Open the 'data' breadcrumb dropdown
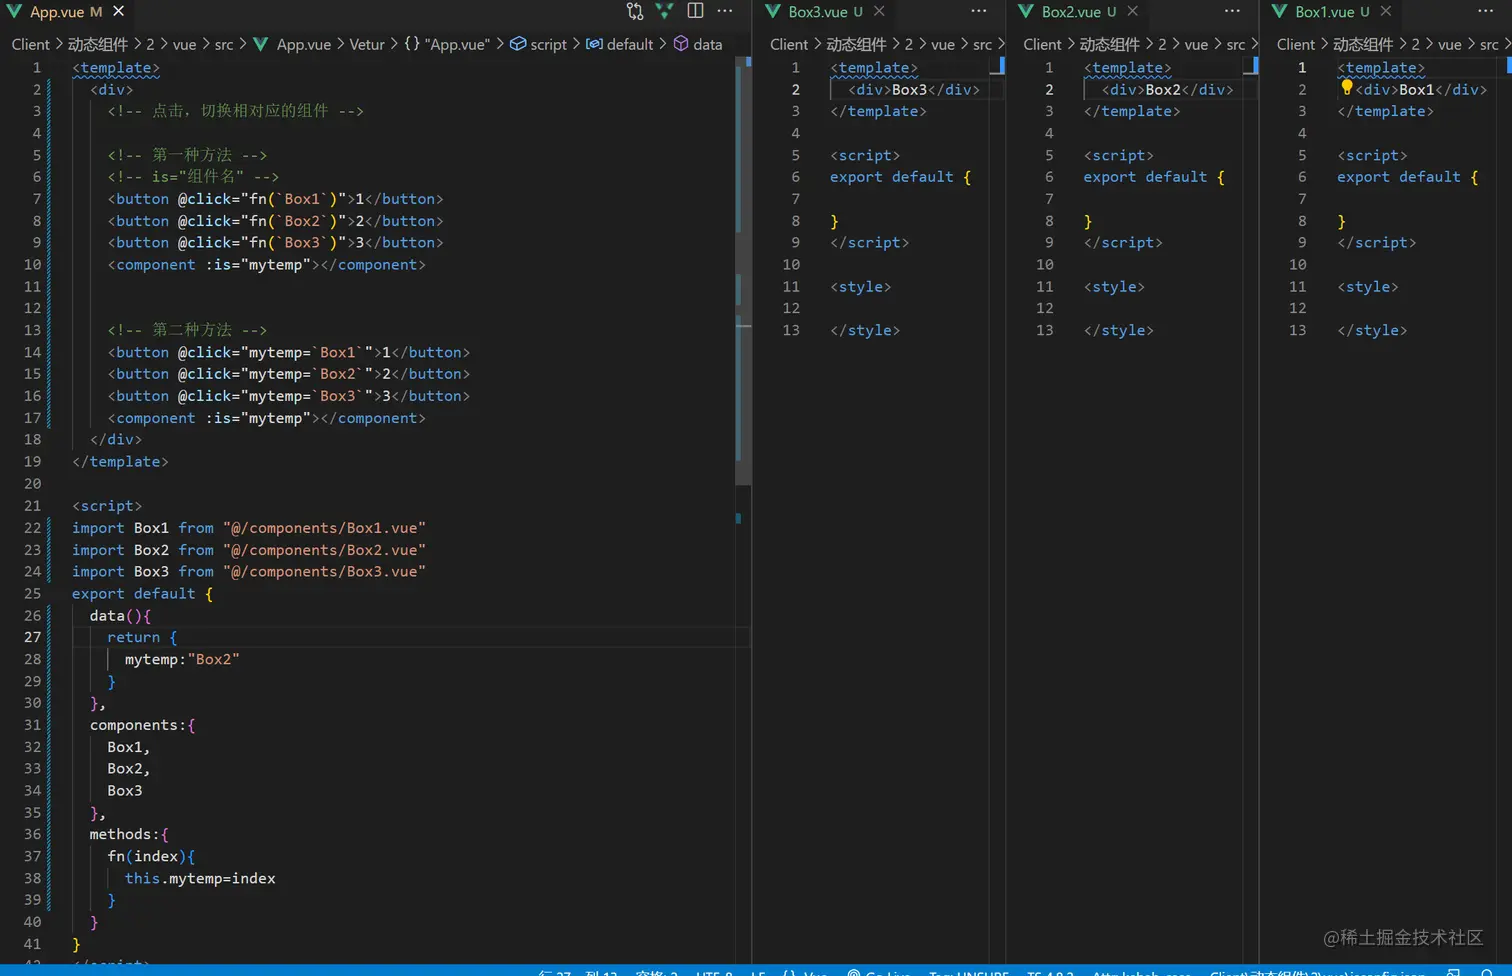1512x976 pixels. coord(707,44)
